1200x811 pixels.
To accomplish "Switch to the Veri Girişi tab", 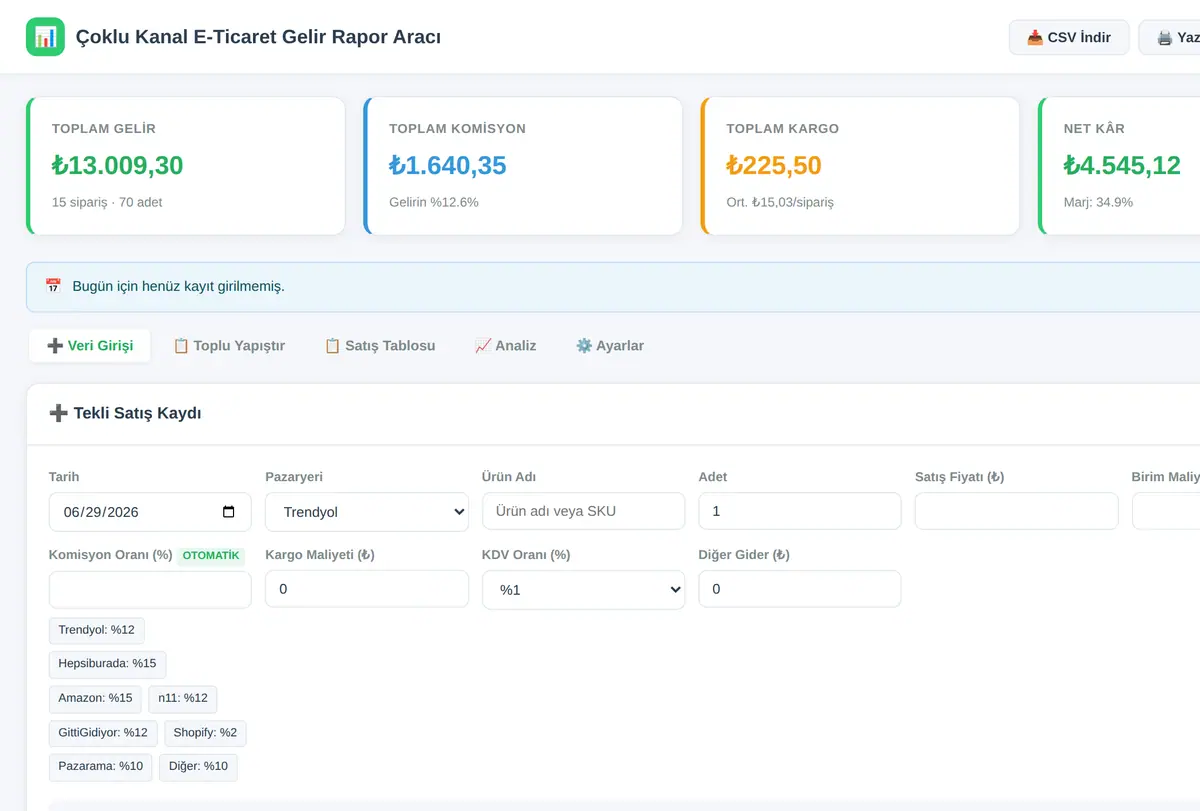I will point(90,346).
